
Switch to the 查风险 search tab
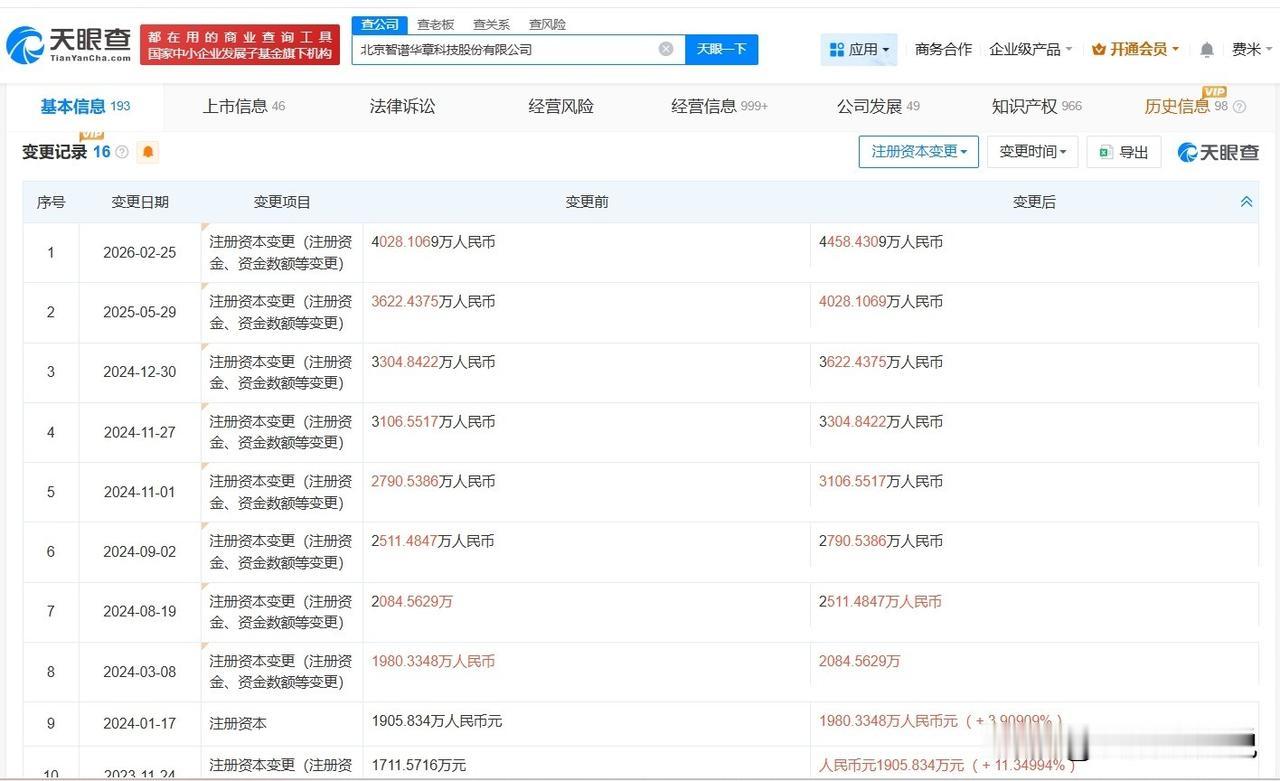click(548, 24)
